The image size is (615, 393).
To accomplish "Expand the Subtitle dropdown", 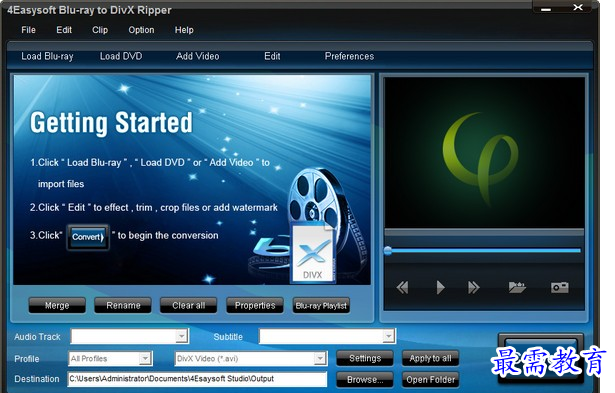I will click(x=388, y=336).
